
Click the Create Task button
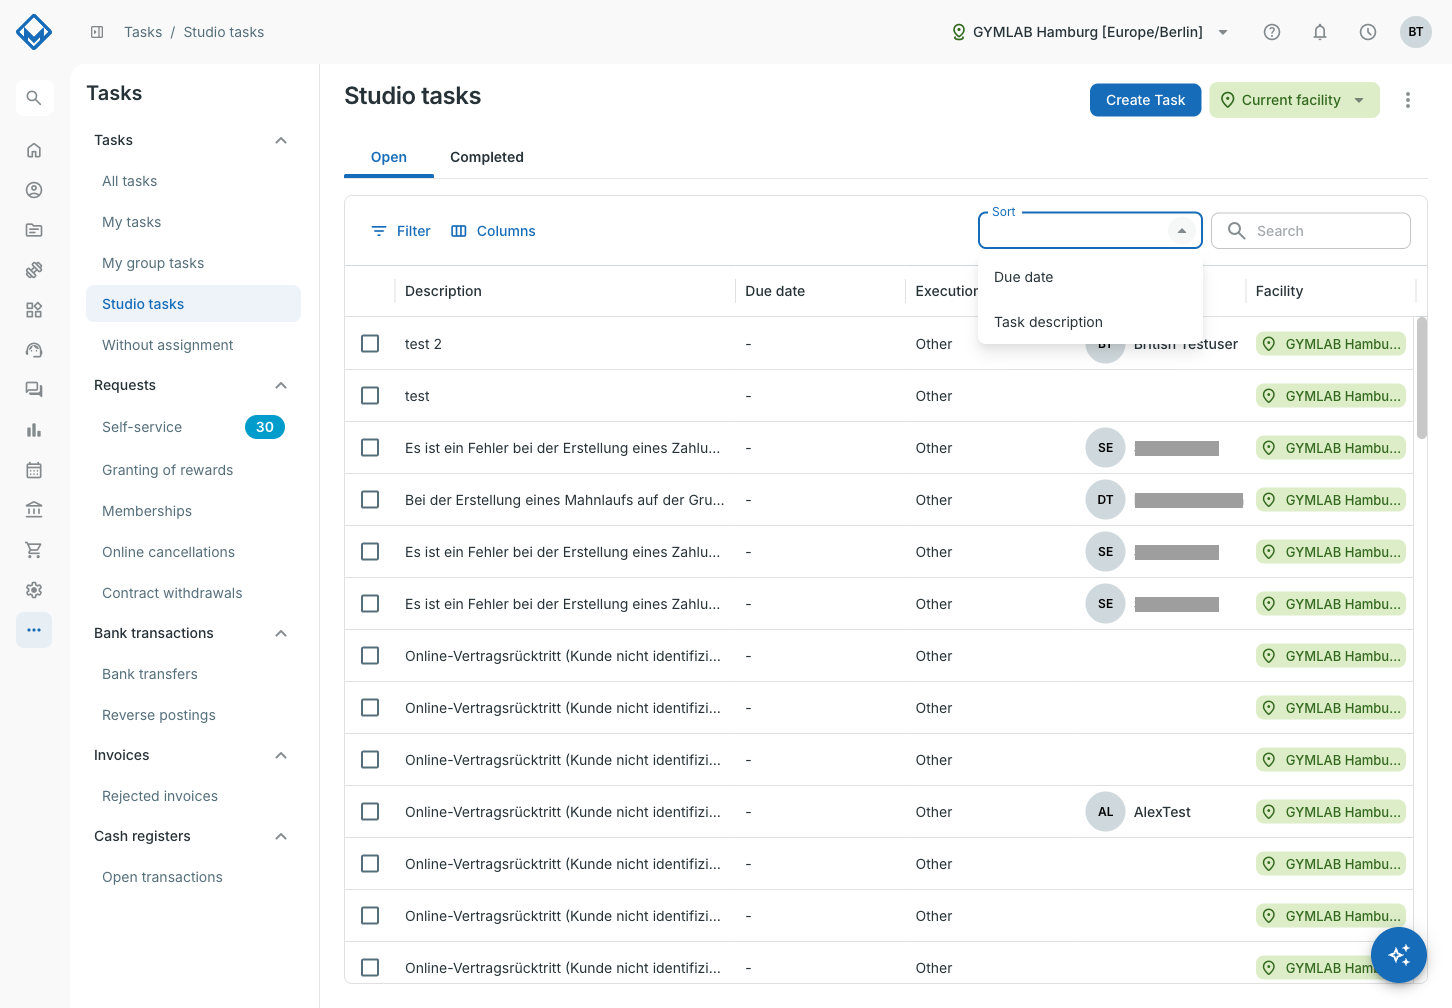(1145, 100)
